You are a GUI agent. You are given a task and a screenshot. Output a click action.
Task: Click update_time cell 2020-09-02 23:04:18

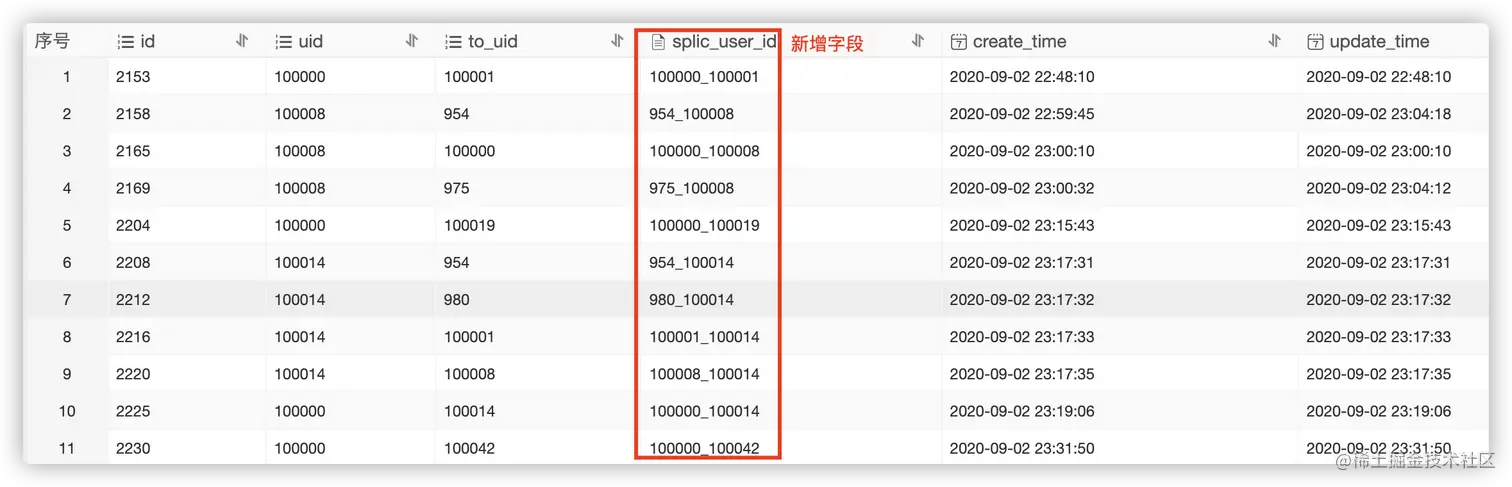pos(1378,114)
